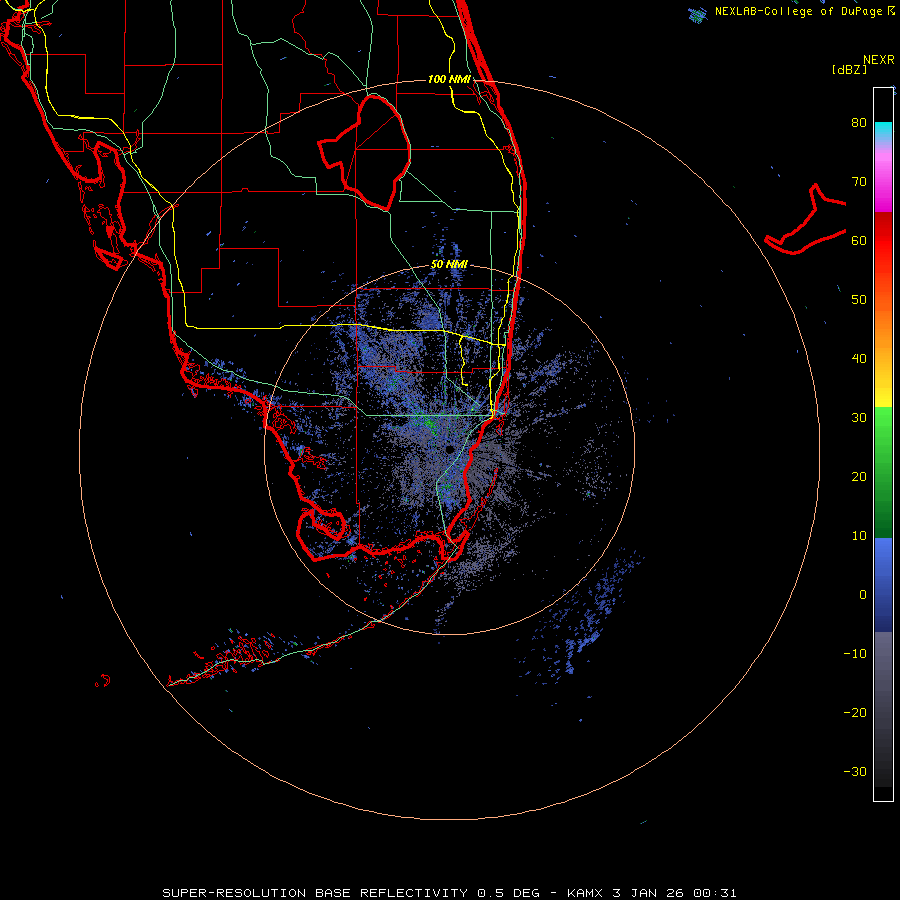
Task: Select the 50 dBZ scale label
Action: [x=859, y=300]
